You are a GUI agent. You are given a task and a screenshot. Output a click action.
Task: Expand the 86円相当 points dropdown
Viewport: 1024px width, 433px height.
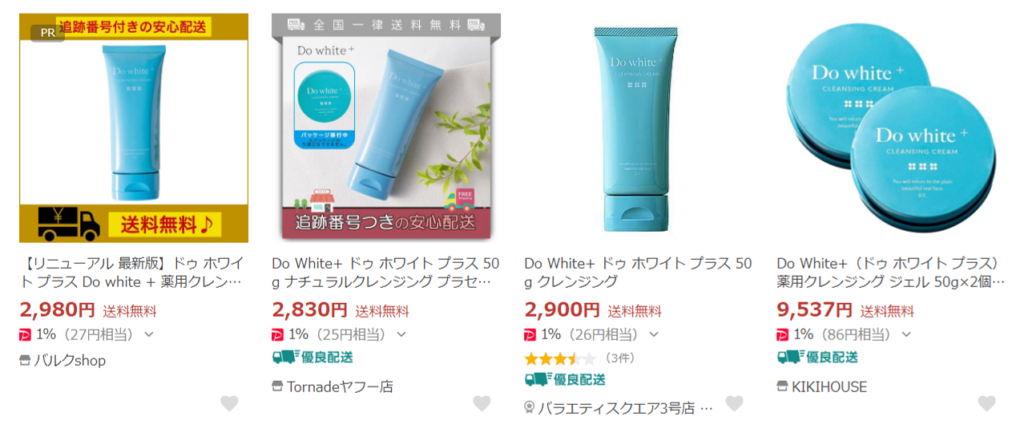[906, 335]
